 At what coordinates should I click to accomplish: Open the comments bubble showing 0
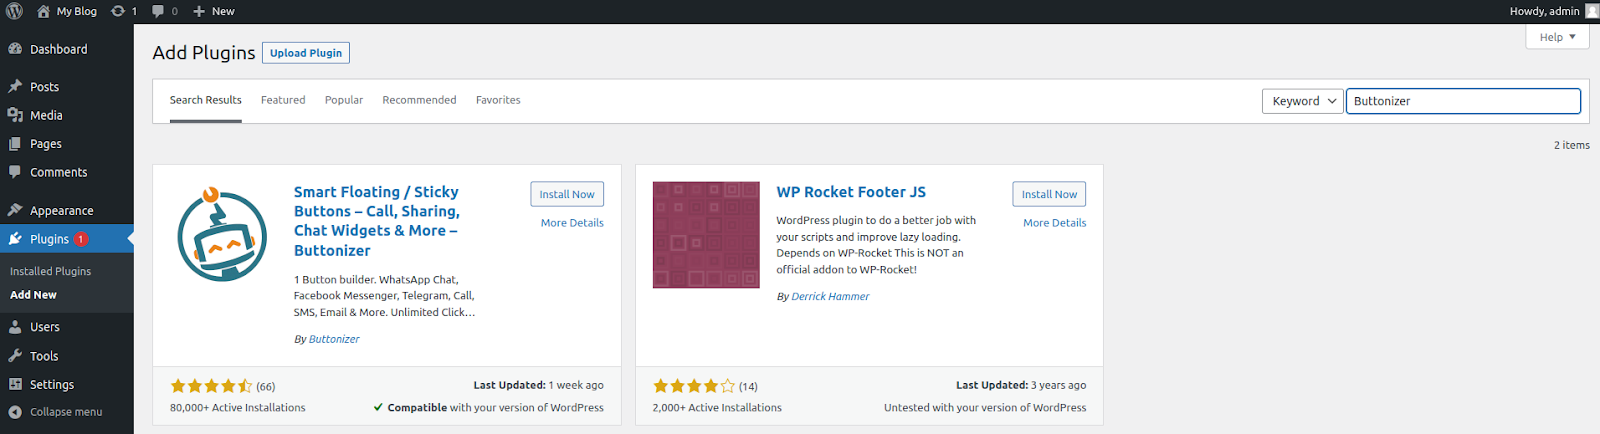tap(165, 11)
